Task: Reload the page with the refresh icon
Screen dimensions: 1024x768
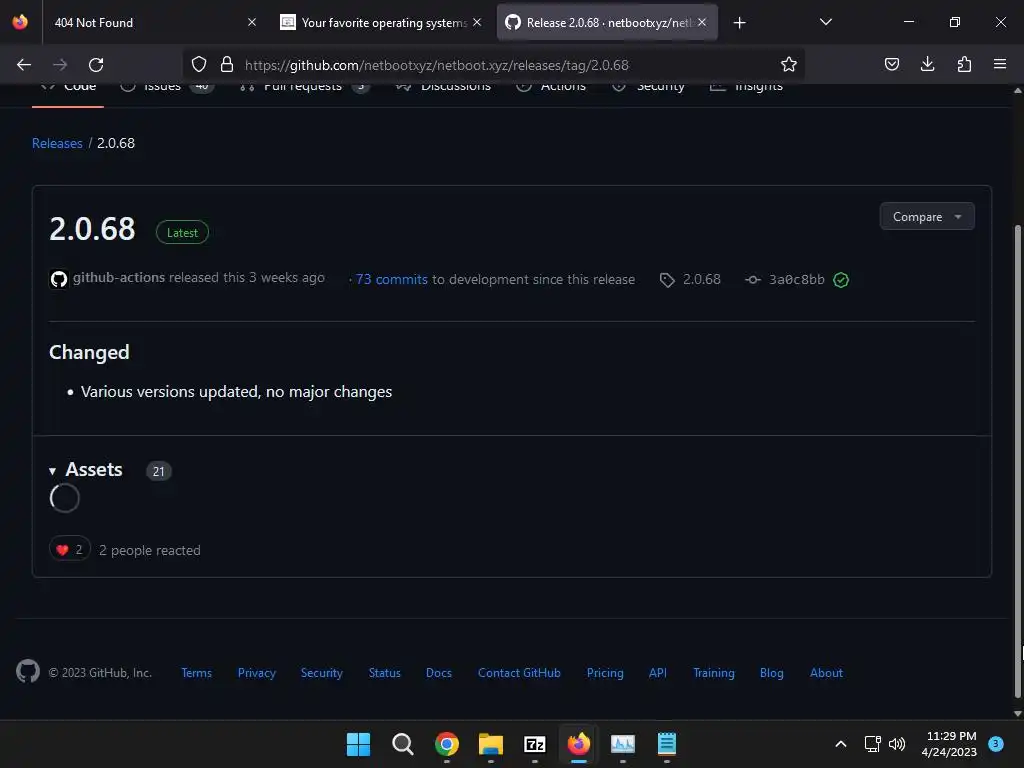Action: [96, 65]
